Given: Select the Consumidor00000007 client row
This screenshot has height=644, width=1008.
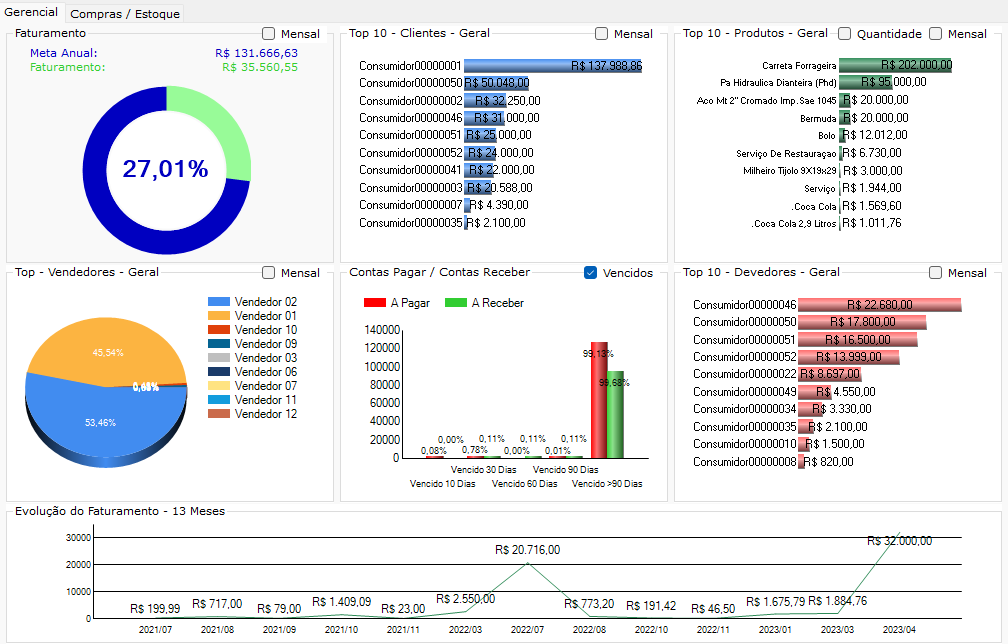Looking at the screenshot, I should click(x=444, y=206).
